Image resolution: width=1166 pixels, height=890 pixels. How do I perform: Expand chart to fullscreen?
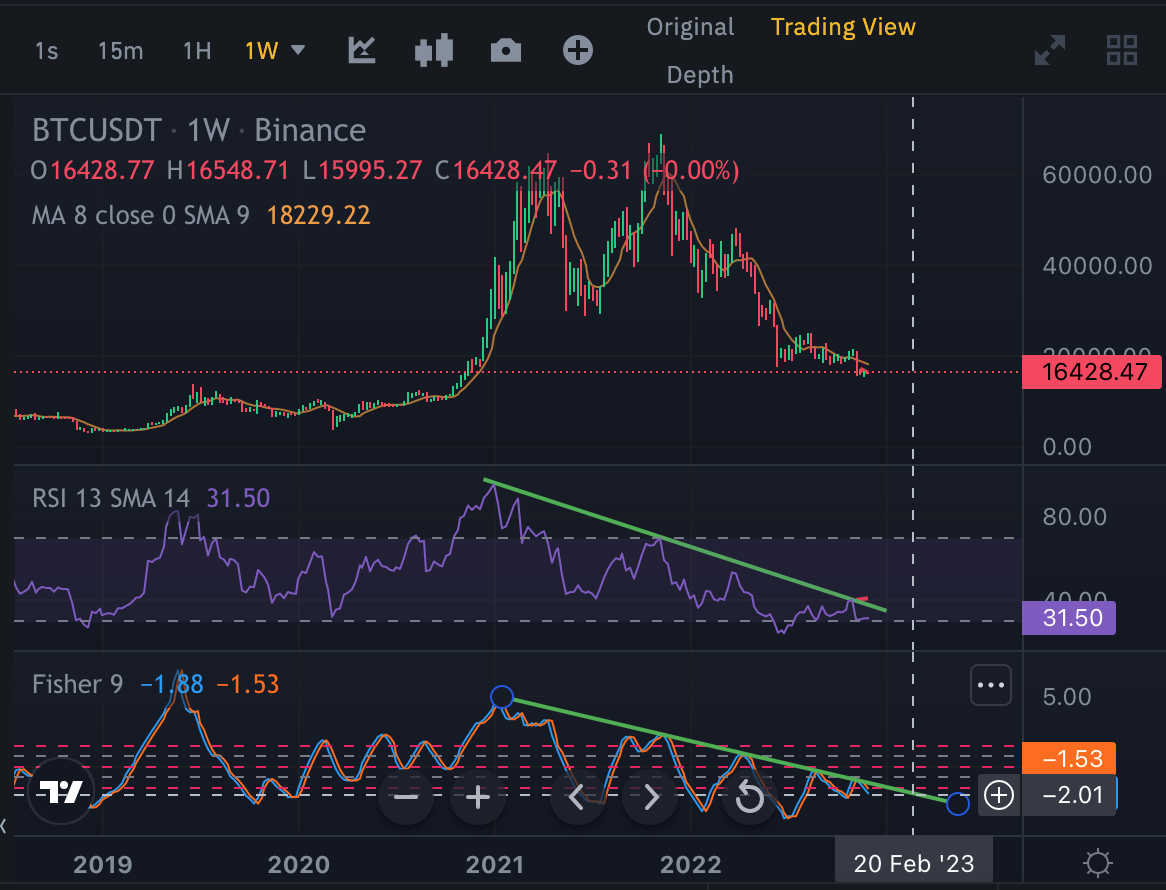pos(1050,51)
